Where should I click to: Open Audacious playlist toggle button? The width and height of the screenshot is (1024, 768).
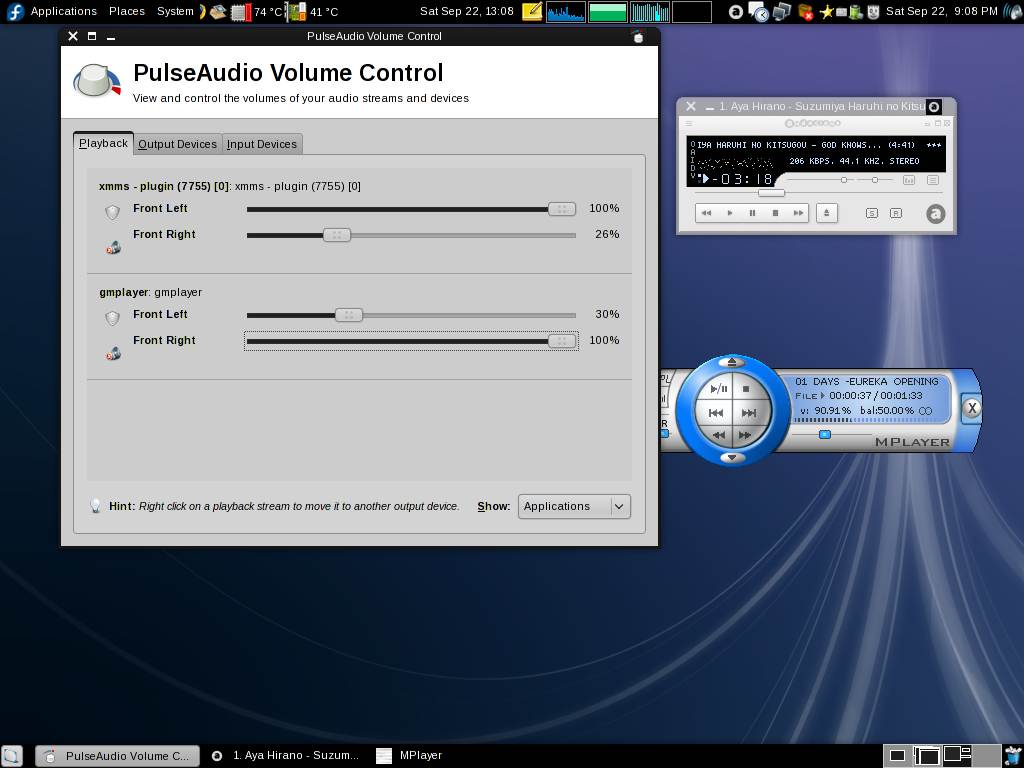tap(933, 180)
